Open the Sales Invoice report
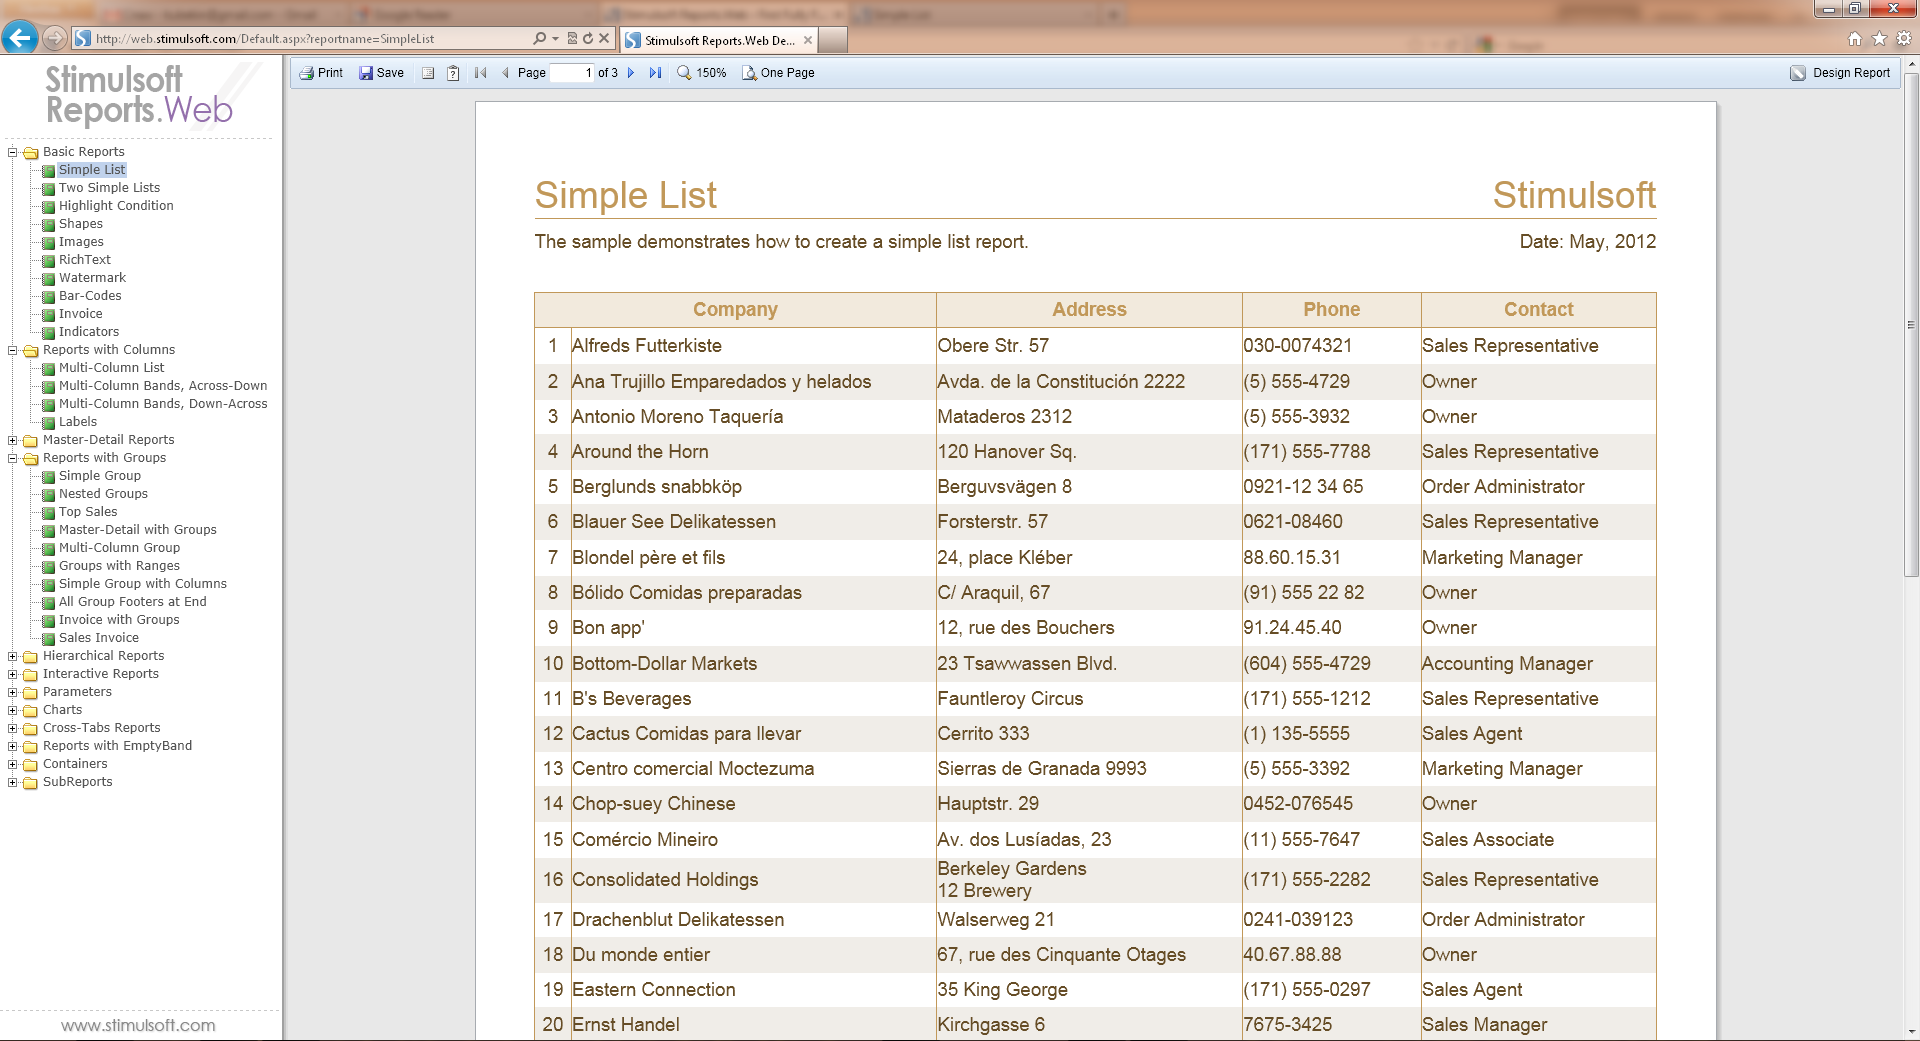Screen dimensions: 1920x1041 pyautogui.click(x=99, y=638)
